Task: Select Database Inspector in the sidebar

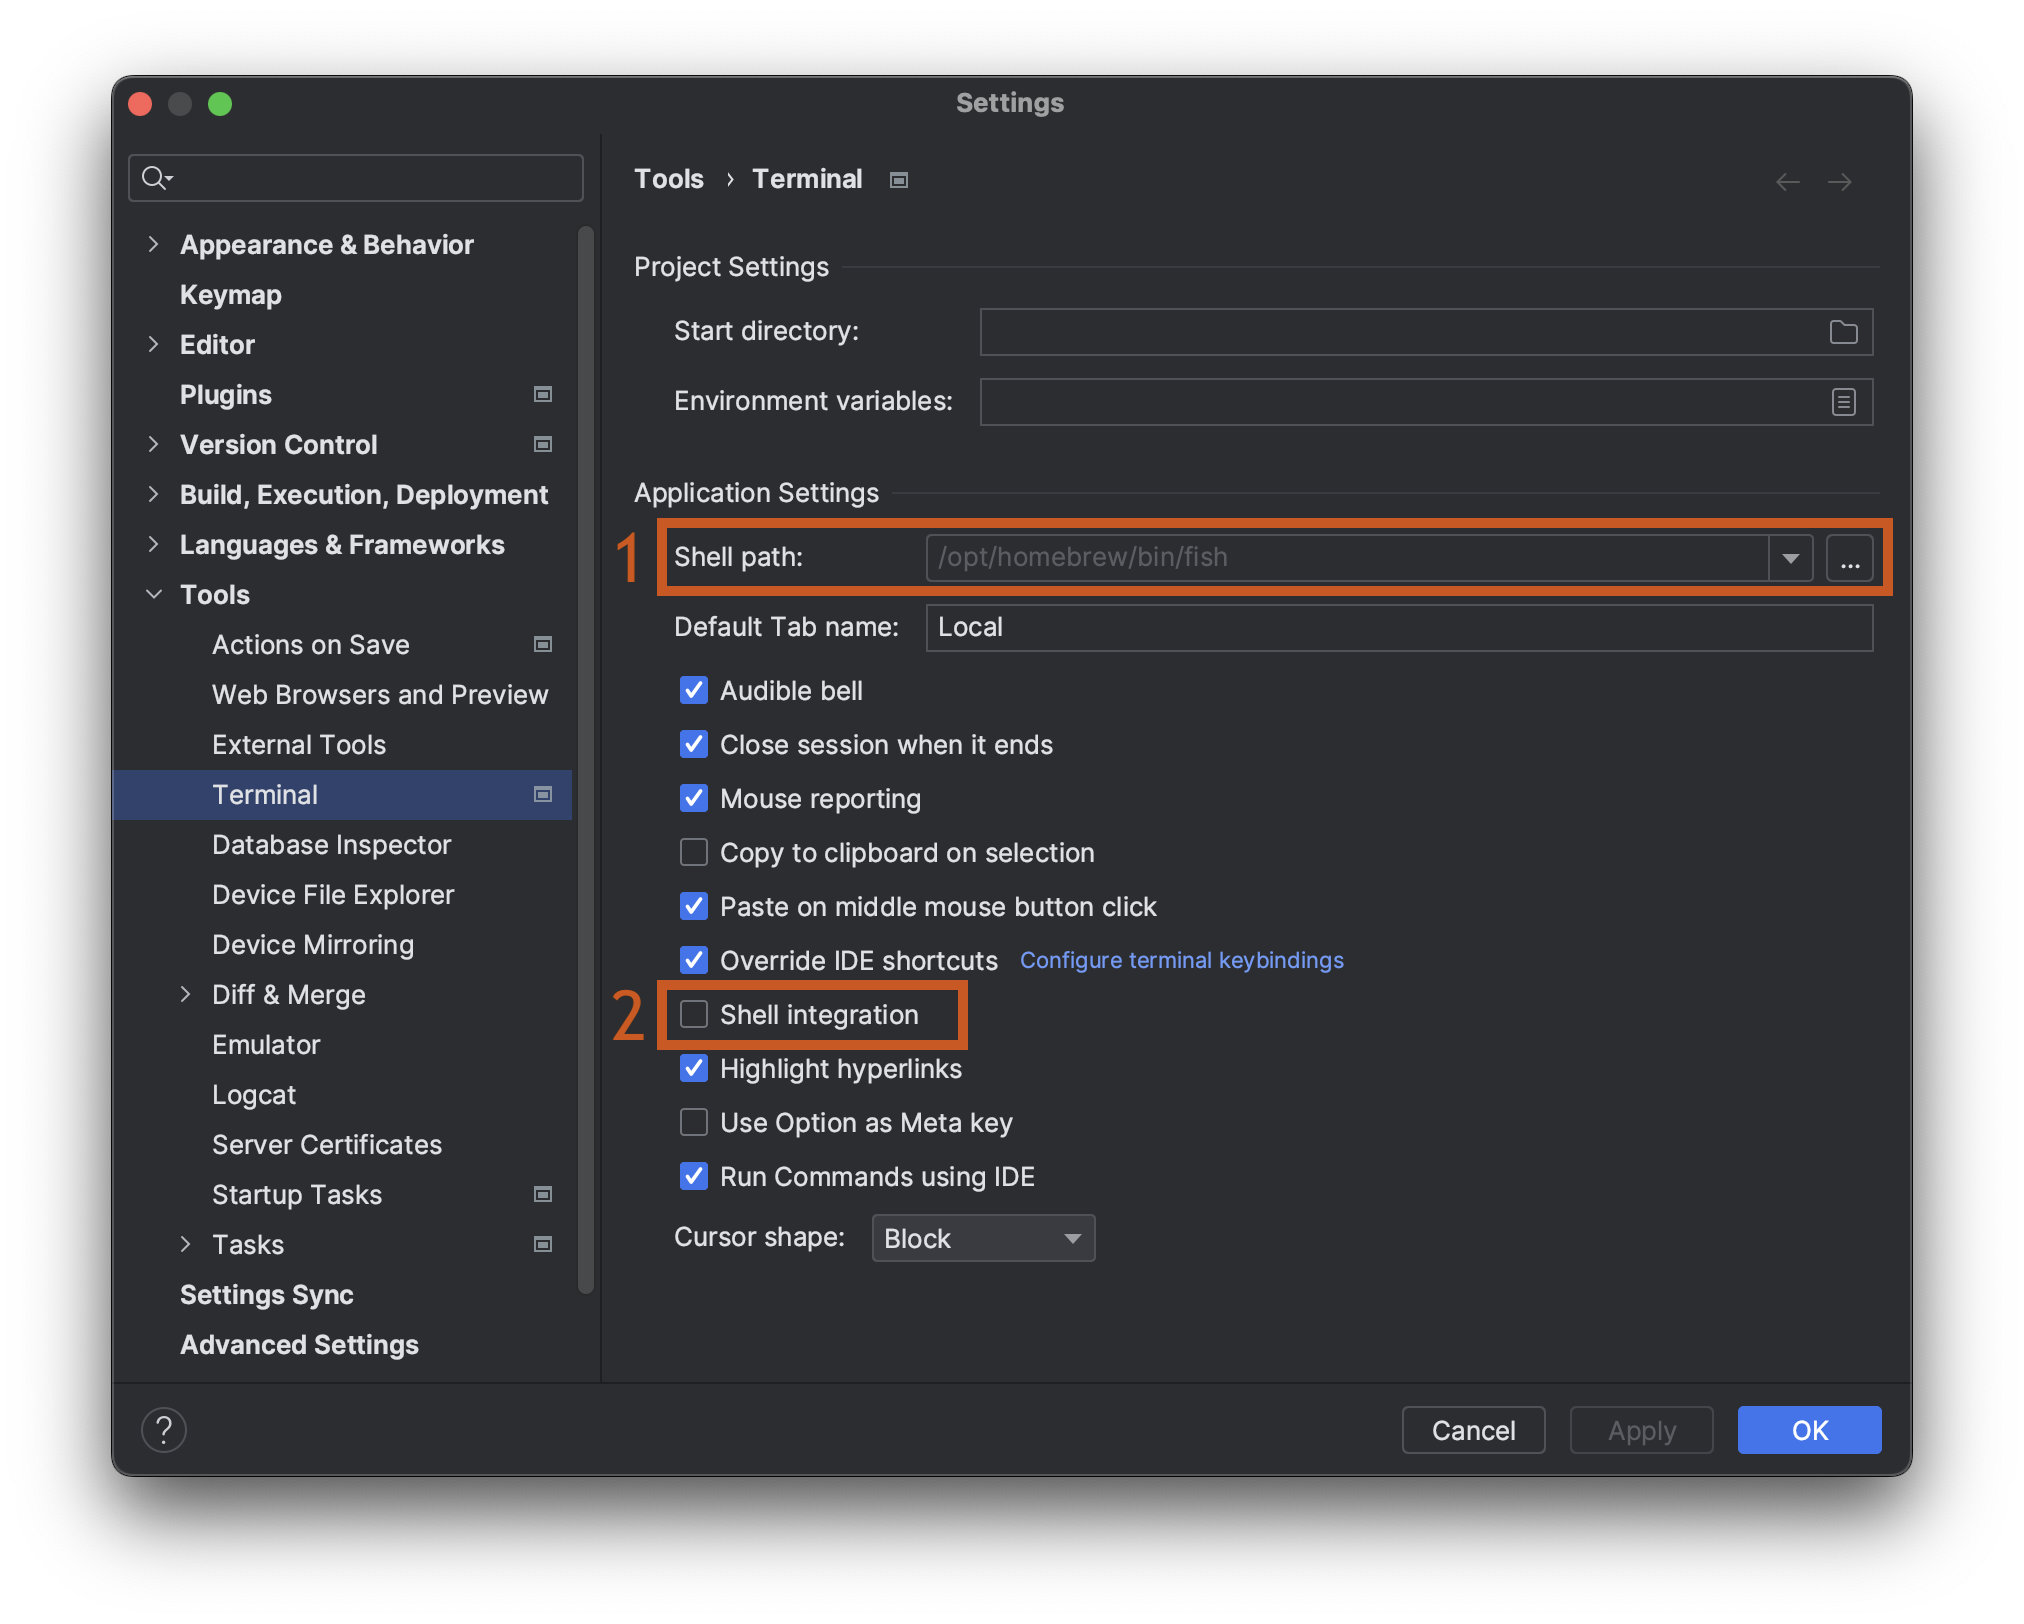Action: [x=331, y=844]
